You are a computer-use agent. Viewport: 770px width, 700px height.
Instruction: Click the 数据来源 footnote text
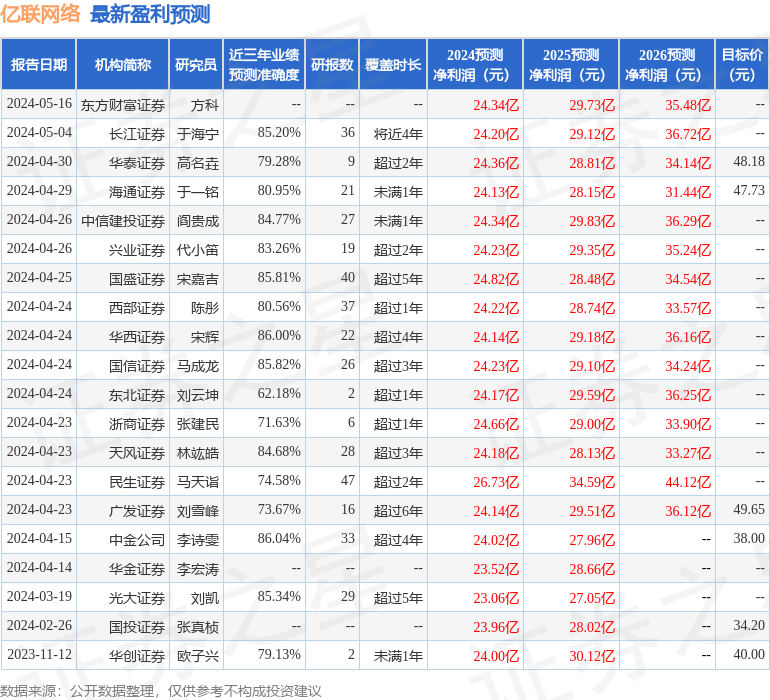[161, 691]
